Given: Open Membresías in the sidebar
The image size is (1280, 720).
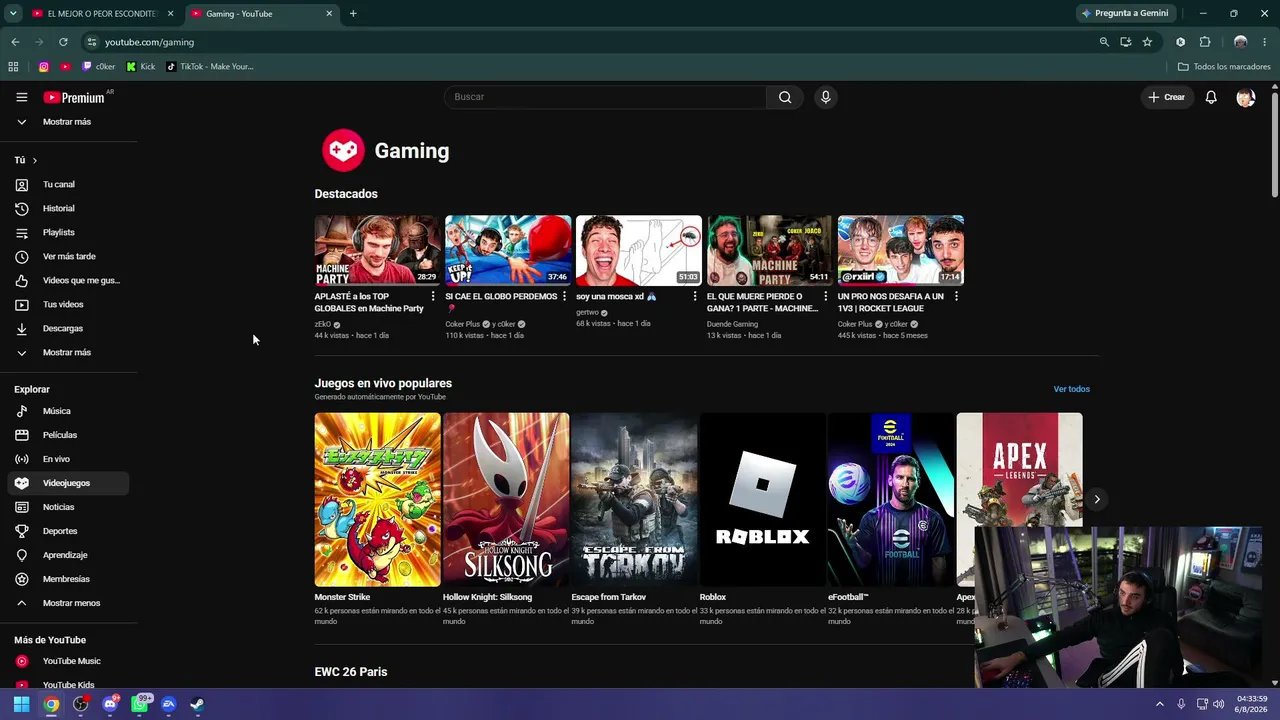Looking at the screenshot, I should click(x=68, y=579).
